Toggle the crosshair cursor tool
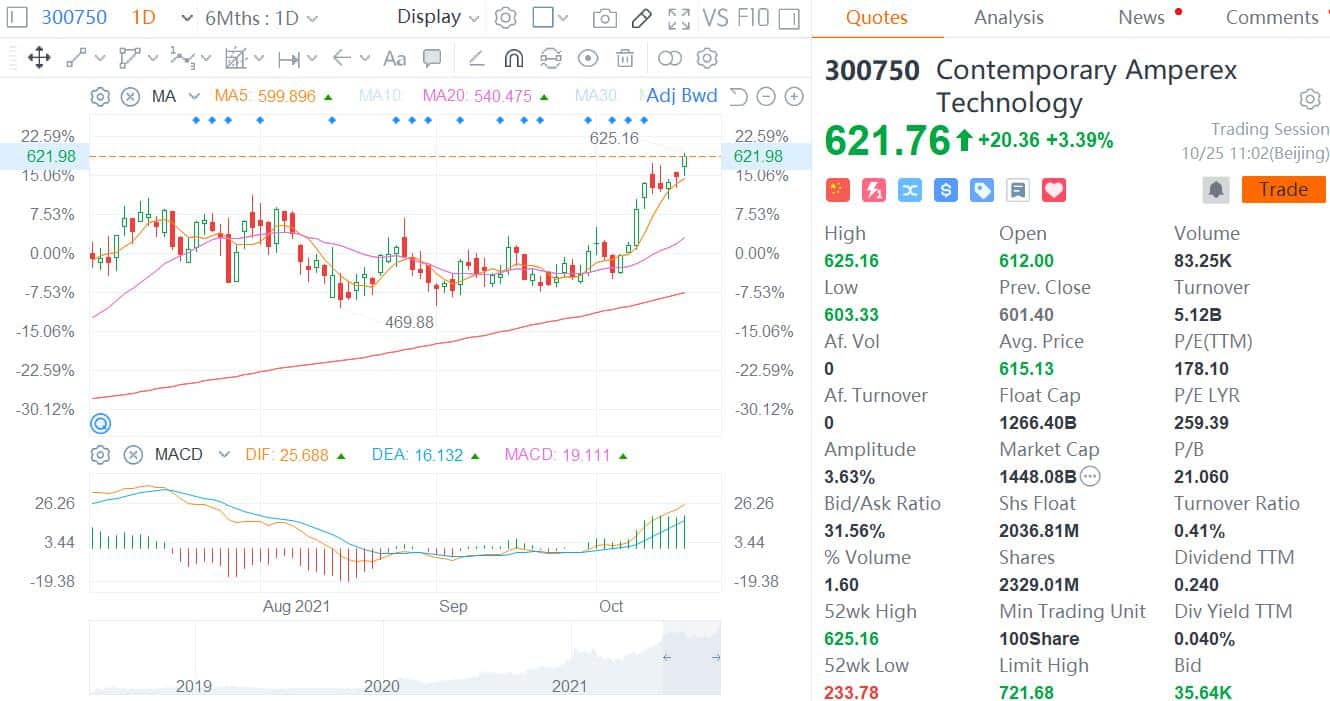This screenshot has width=1330, height=701. (39, 59)
